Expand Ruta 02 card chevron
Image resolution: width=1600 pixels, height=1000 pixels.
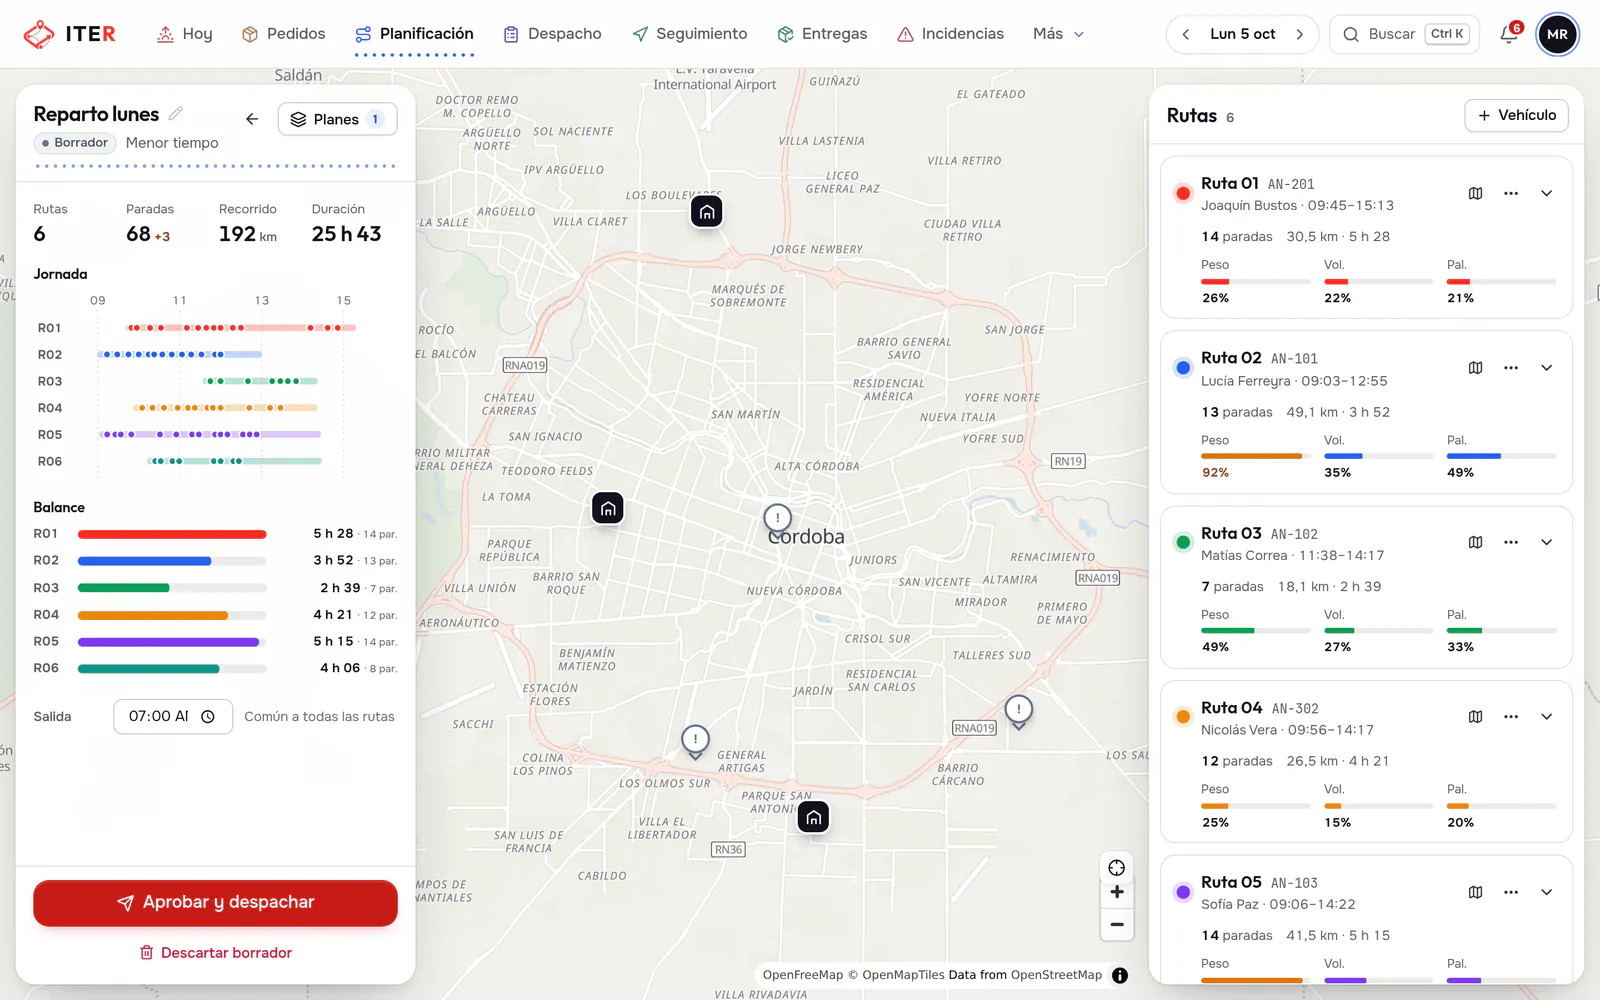[1547, 368]
